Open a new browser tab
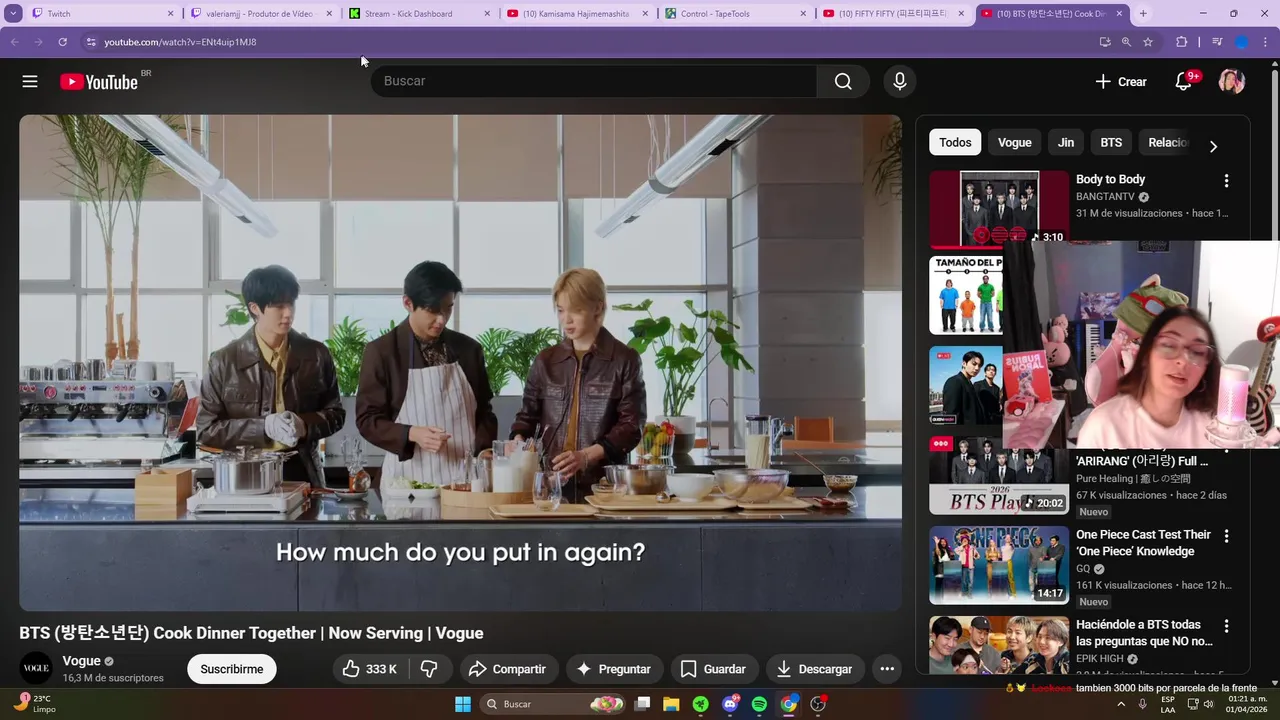1280x720 pixels. pos(1143,14)
